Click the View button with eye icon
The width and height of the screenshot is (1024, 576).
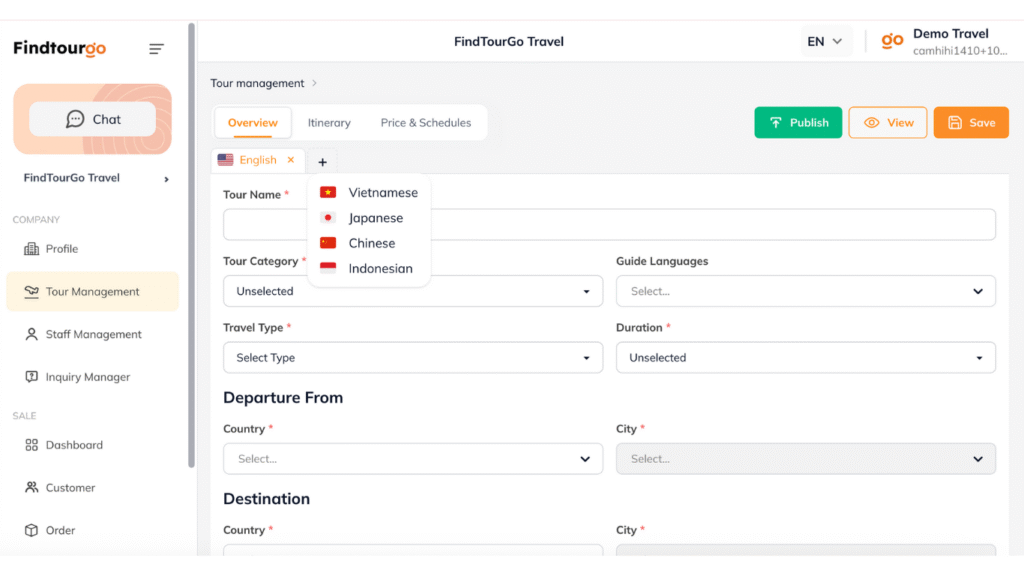[x=888, y=122]
